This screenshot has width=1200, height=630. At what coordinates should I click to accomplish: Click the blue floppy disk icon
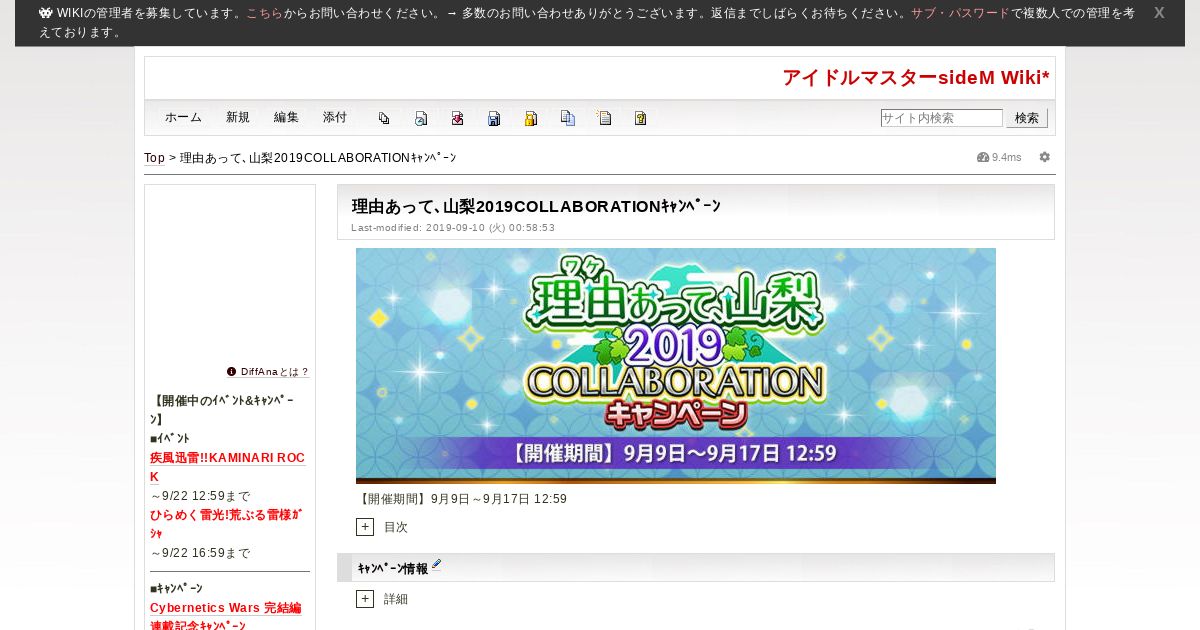494,118
